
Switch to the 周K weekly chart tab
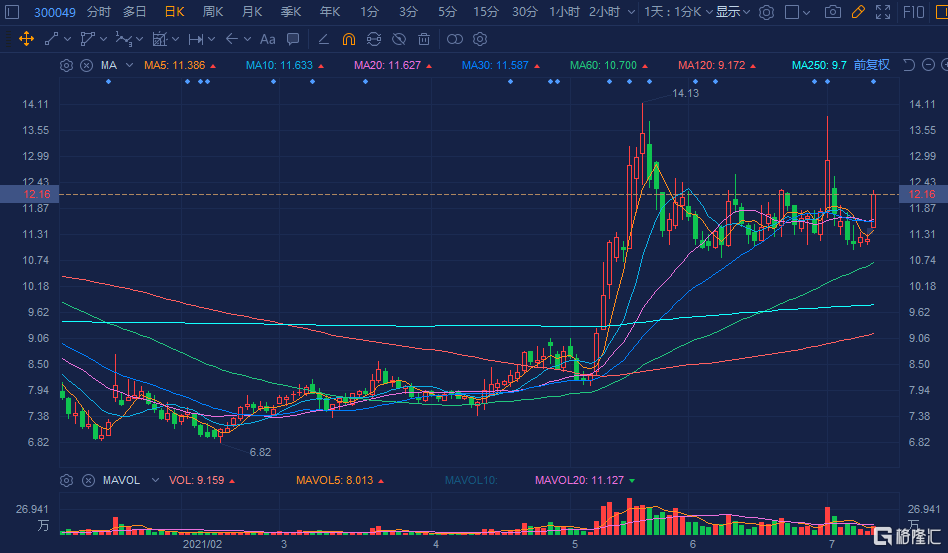[x=213, y=12]
